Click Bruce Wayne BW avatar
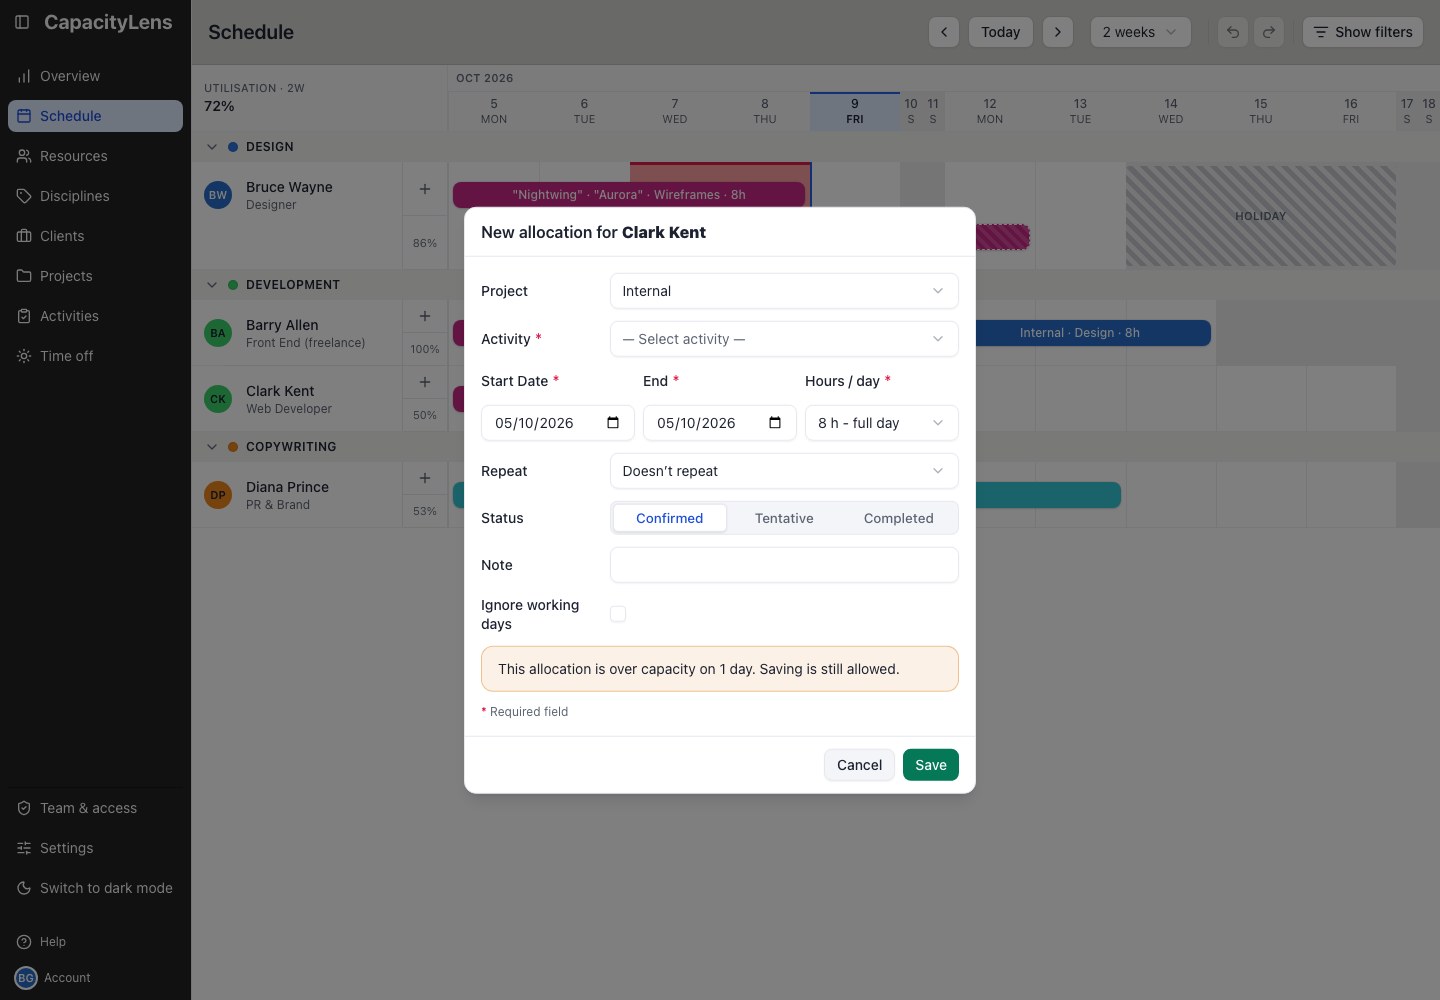 [218, 195]
